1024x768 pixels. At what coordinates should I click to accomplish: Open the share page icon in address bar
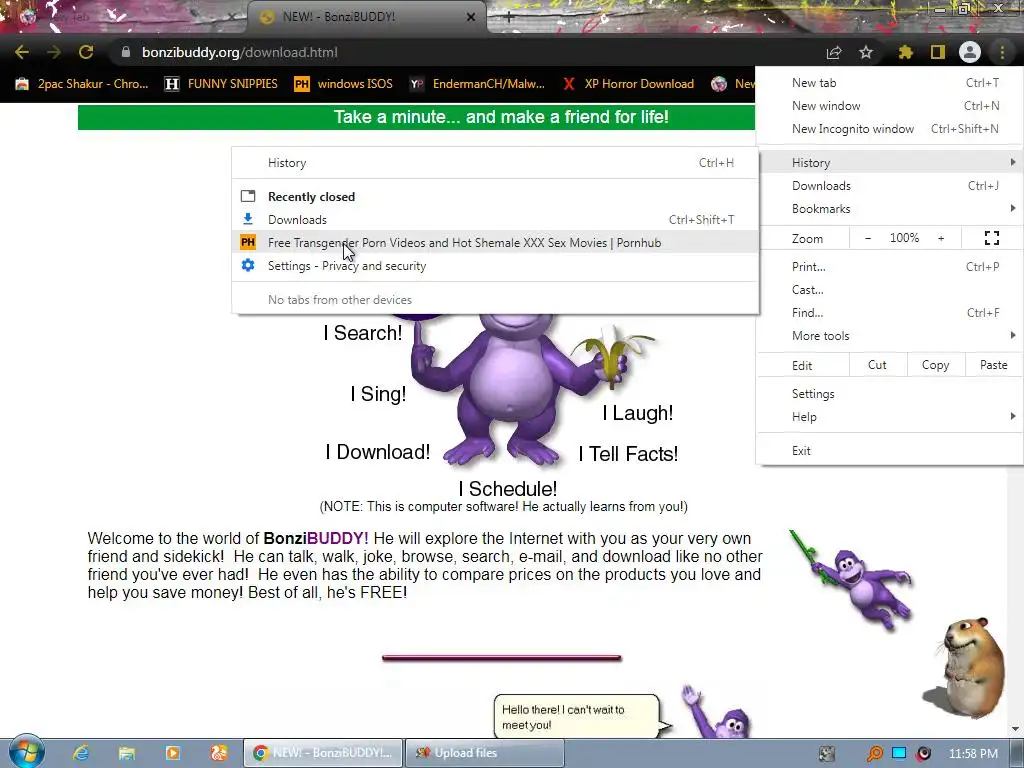click(834, 52)
